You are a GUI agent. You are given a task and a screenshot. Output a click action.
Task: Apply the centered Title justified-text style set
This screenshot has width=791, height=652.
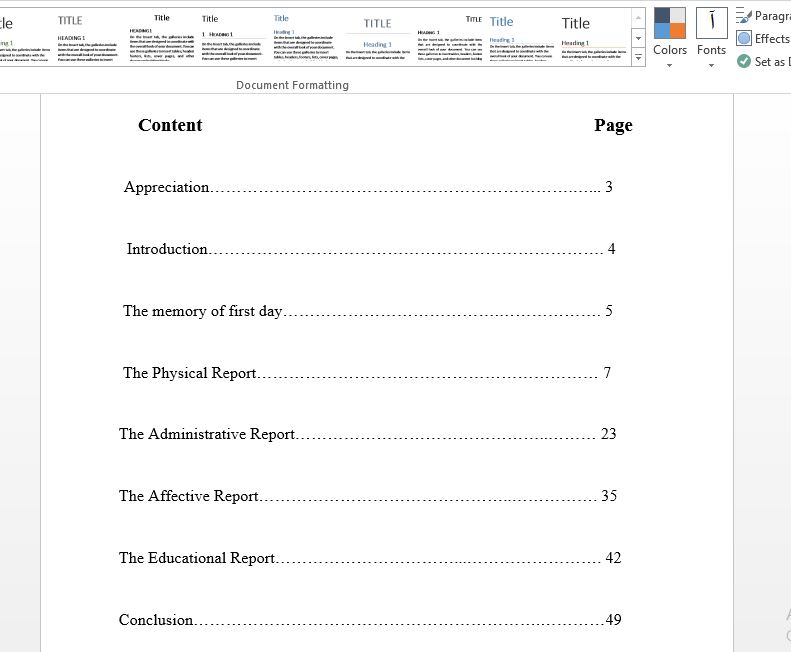pyautogui.click(x=161, y=38)
